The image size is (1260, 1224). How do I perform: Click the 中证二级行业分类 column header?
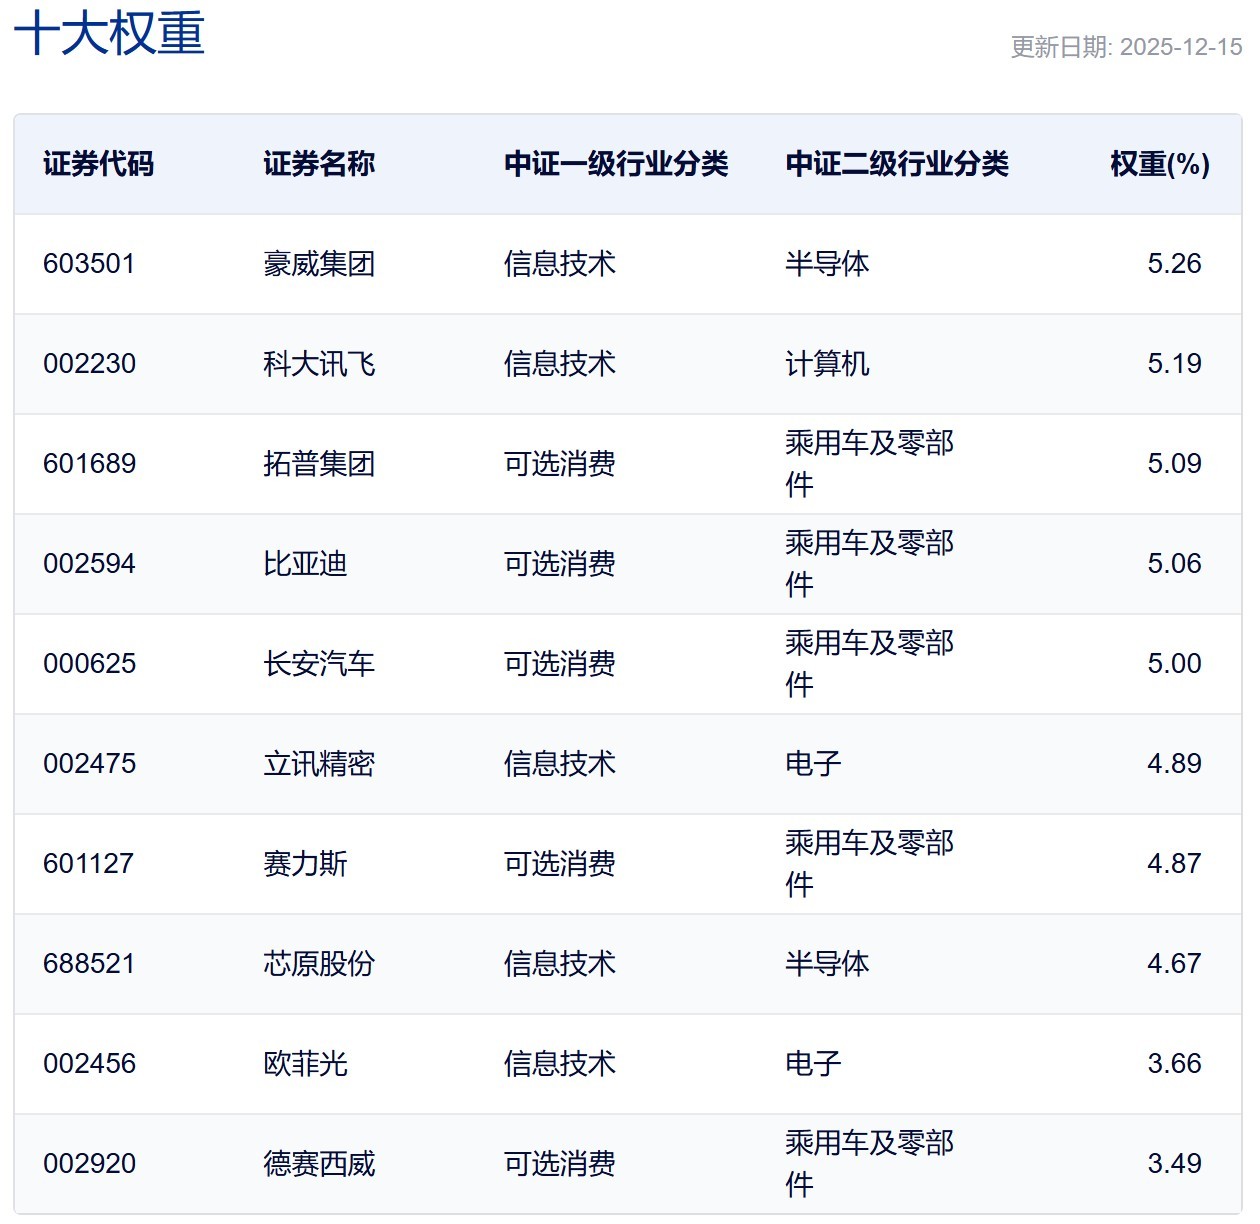pos(897,164)
